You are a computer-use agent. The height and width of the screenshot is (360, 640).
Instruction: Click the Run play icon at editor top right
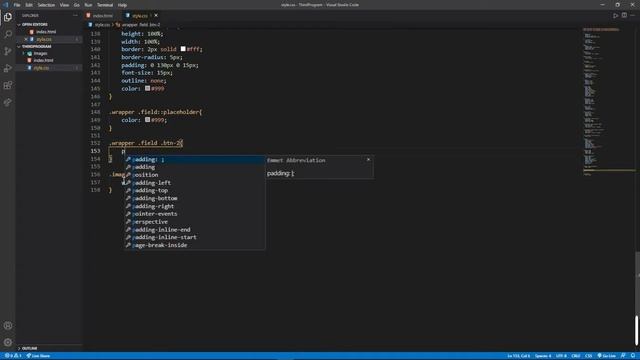coord(616,16)
